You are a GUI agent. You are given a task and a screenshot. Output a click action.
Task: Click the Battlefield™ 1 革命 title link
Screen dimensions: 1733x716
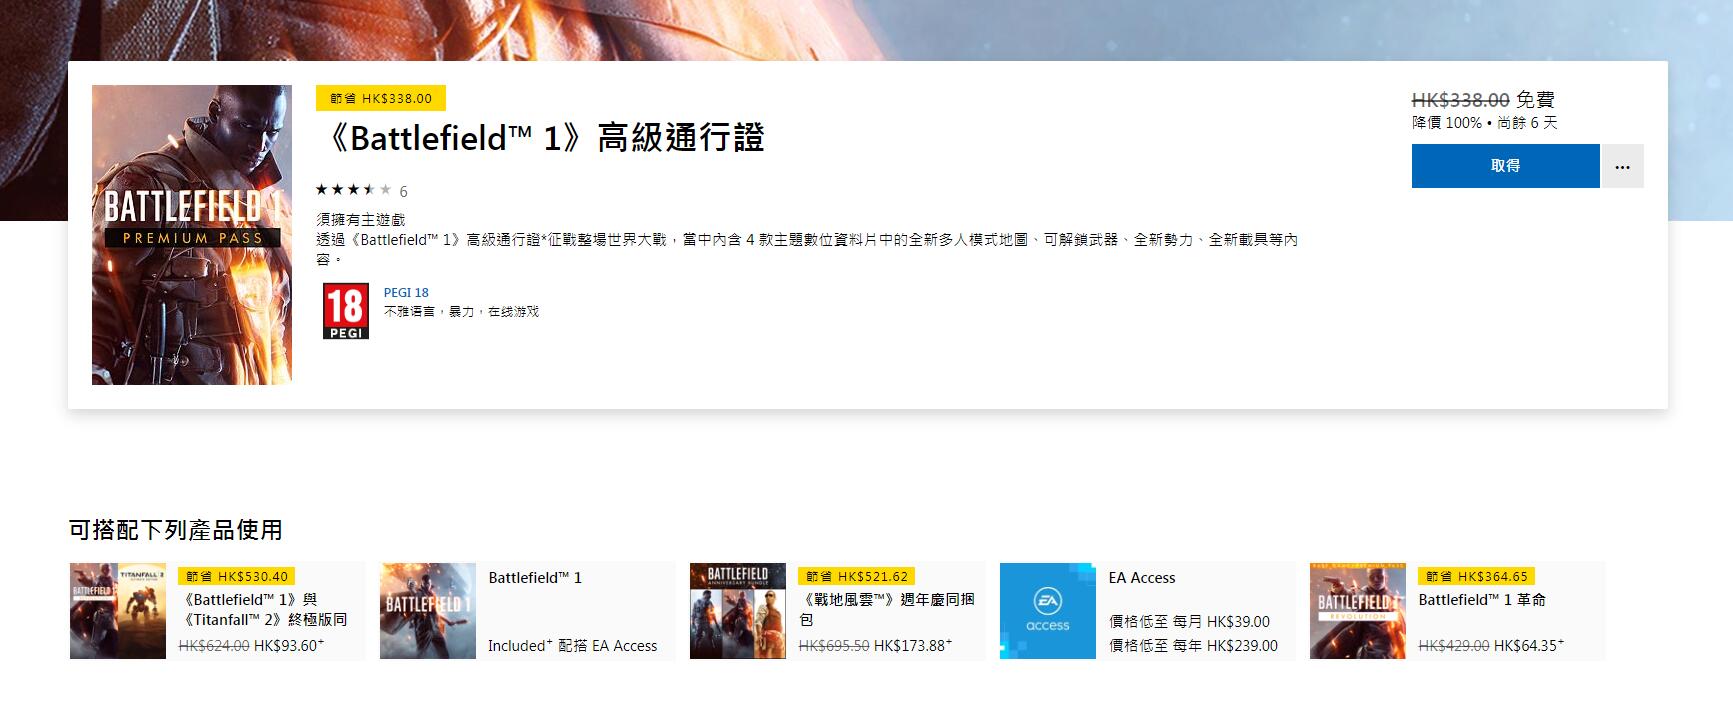pyautogui.click(x=1482, y=600)
